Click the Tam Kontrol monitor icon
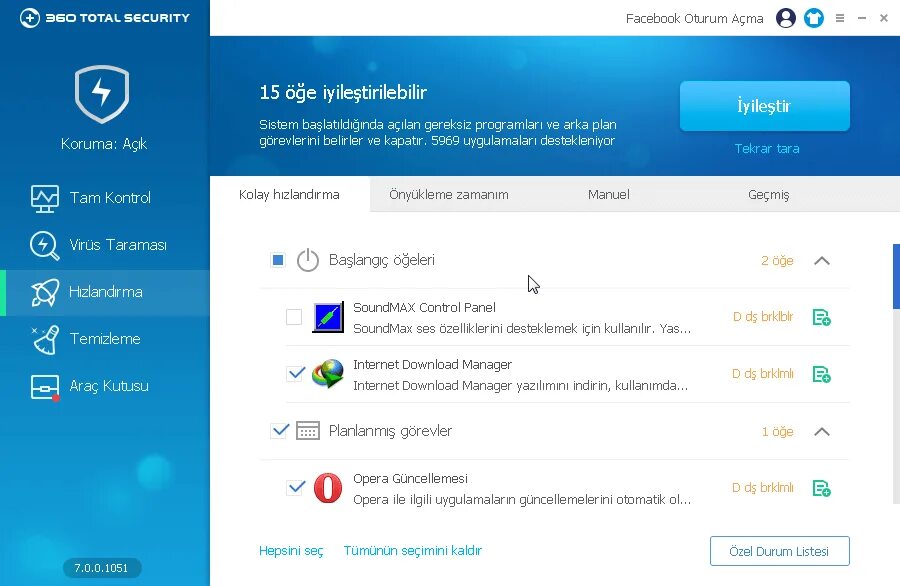 [45, 199]
